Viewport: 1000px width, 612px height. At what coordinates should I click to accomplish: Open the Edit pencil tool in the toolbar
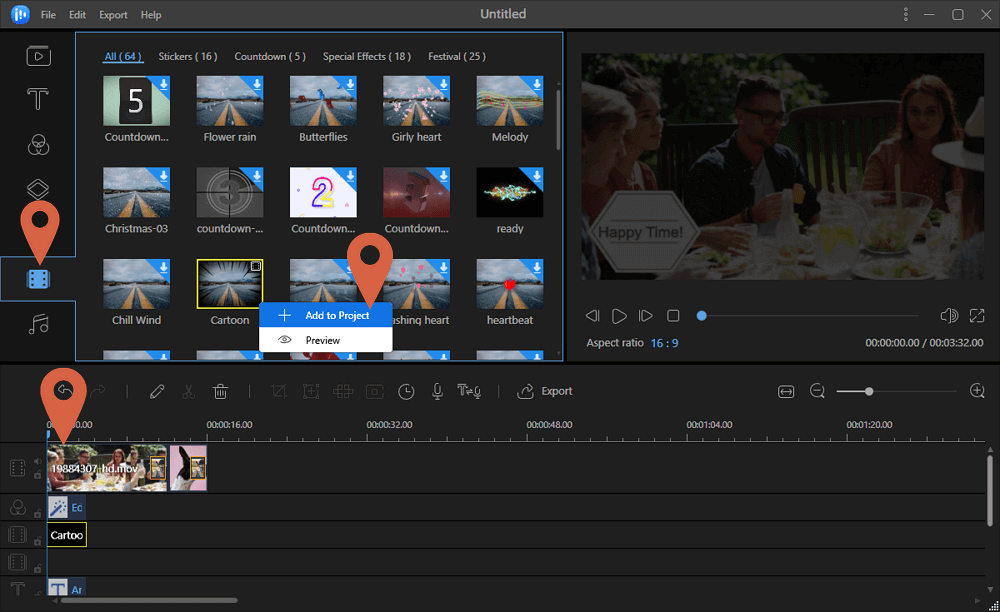tap(157, 391)
